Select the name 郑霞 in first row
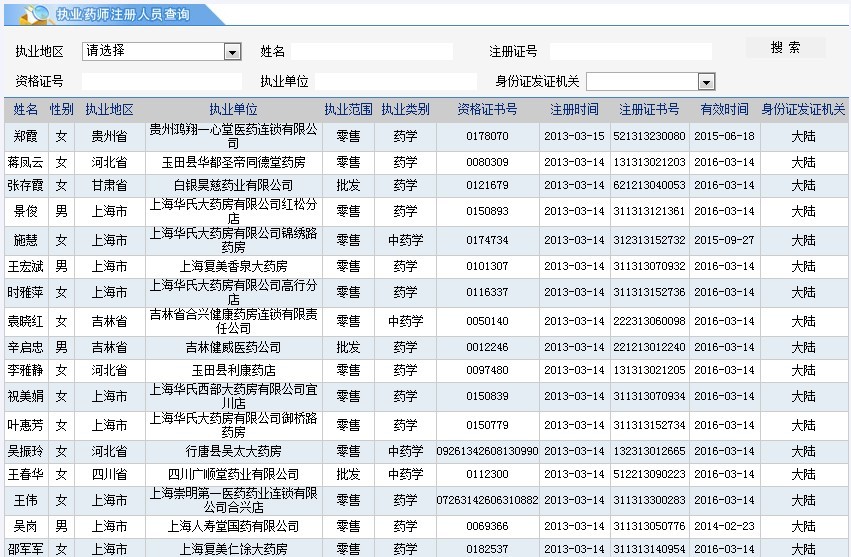 [x=26, y=136]
